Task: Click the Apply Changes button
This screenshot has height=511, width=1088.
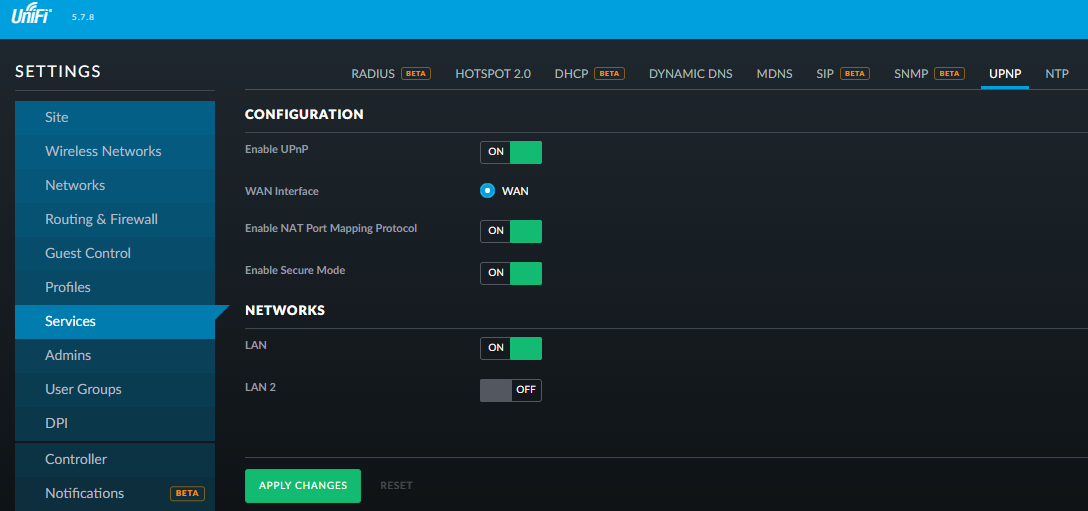Action: tap(303, 485)
